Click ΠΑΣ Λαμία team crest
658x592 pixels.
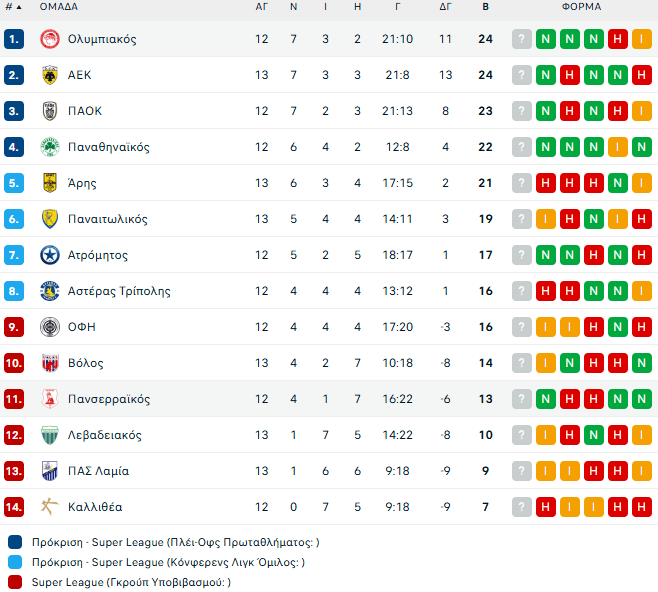tap(49, 471)
